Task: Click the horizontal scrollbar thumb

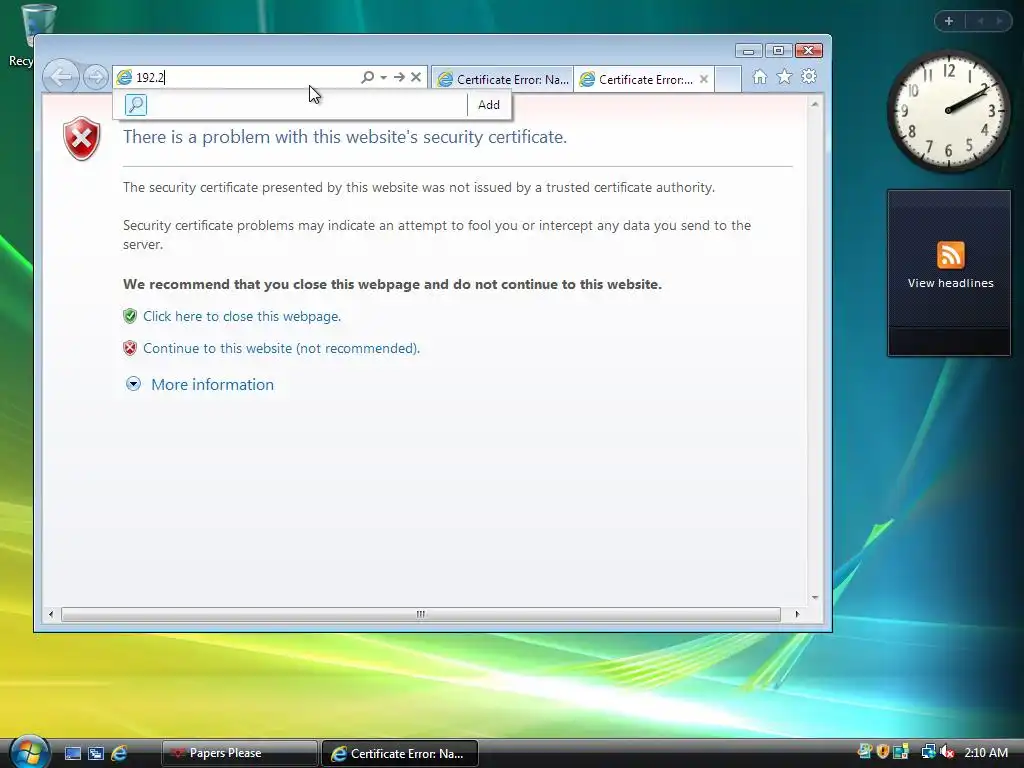Action: pyautogui.click(x=421, y=614)
